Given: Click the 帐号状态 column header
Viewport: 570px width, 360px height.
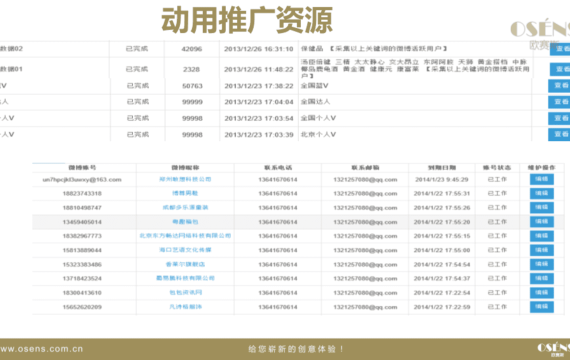Looking at the screenshot, I should click(497, 168).
